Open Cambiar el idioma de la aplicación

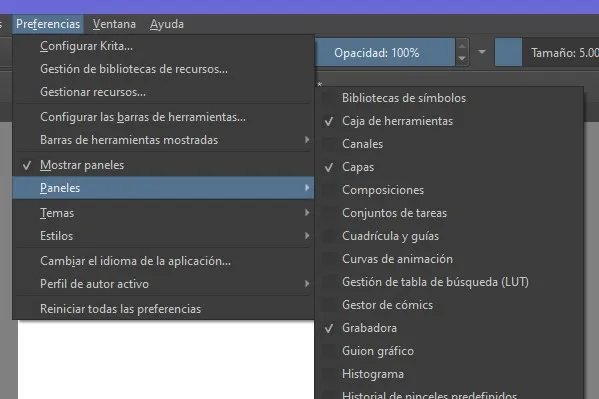click(x=163, y=261)
